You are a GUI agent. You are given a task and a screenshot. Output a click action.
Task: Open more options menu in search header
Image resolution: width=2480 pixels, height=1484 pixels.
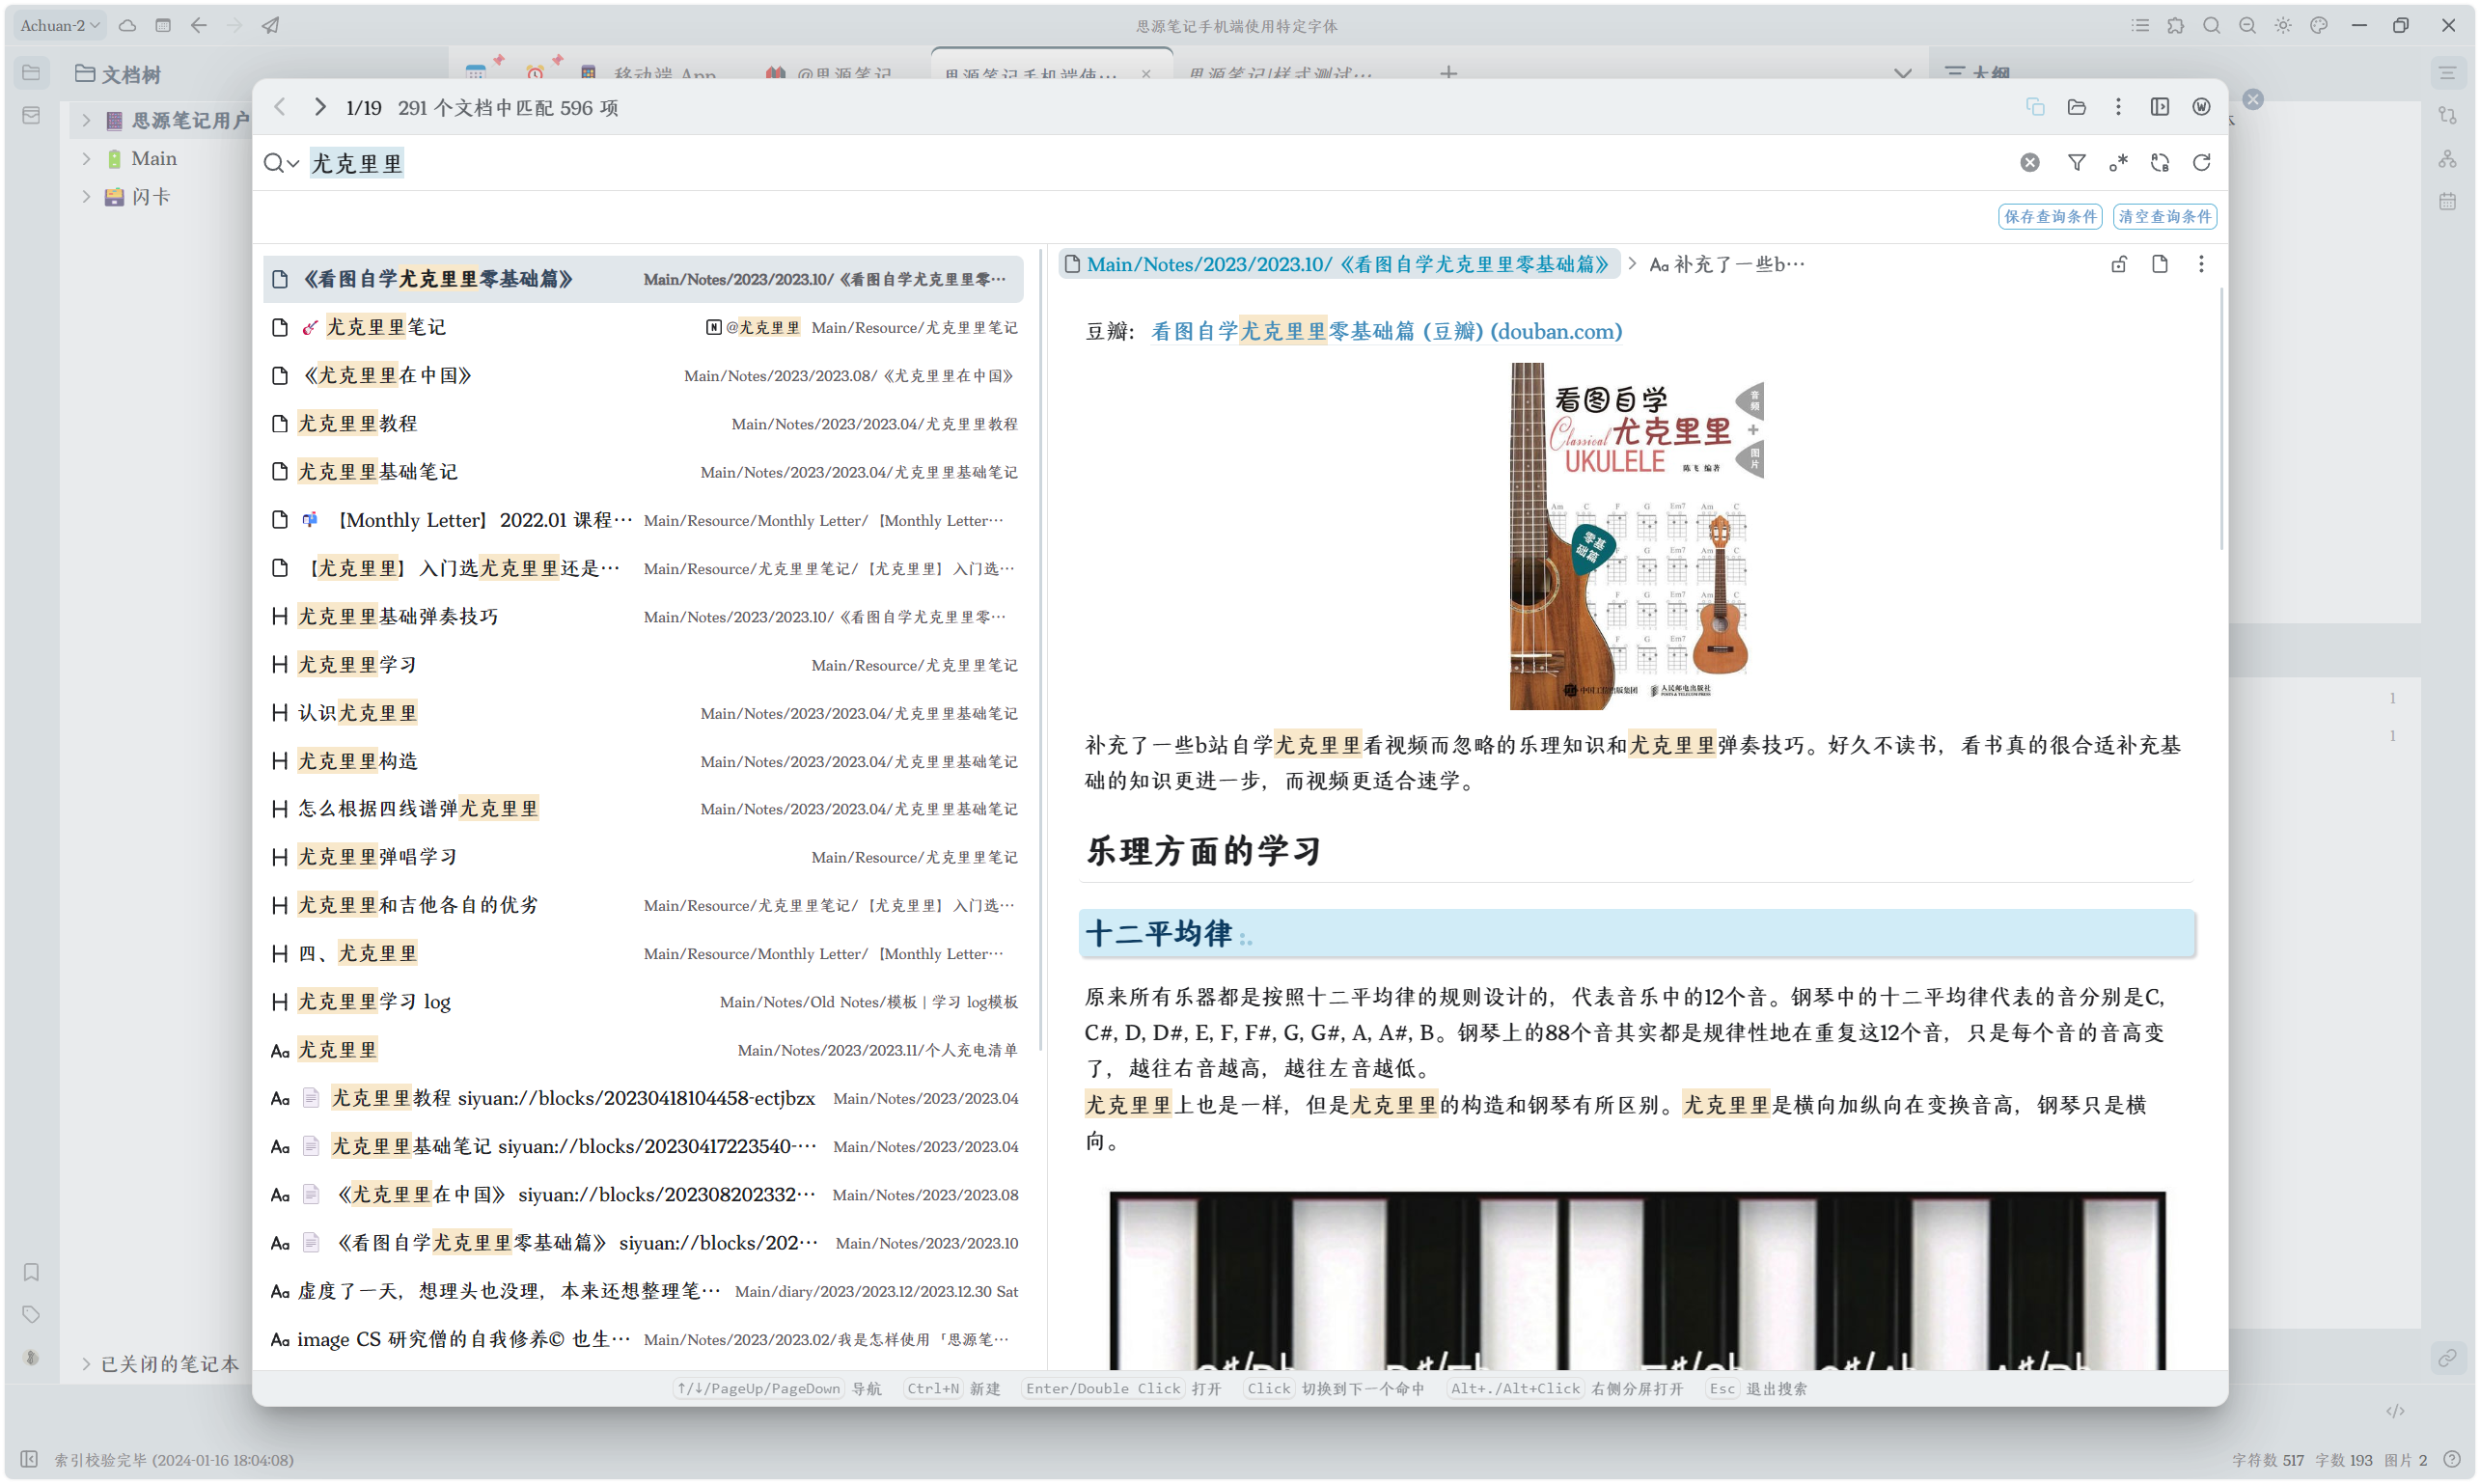point(2118,107)
